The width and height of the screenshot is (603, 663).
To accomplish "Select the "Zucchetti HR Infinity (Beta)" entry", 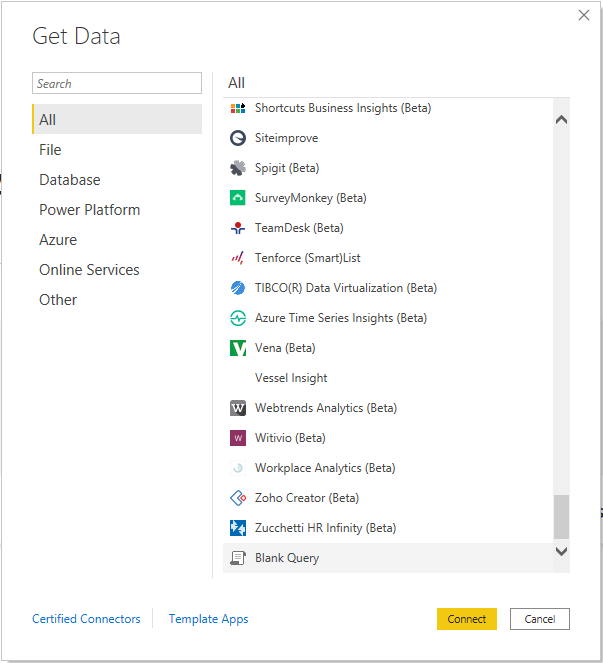I will [388, 528].
